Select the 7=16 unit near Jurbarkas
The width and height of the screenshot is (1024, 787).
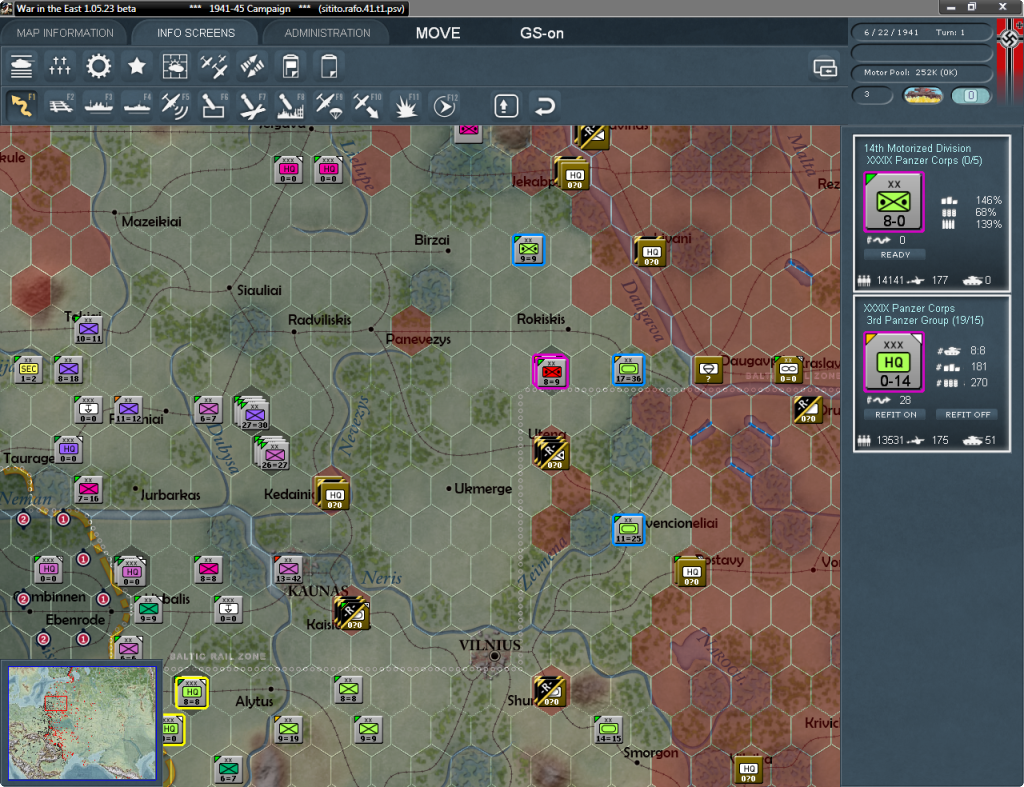[88, 490]
